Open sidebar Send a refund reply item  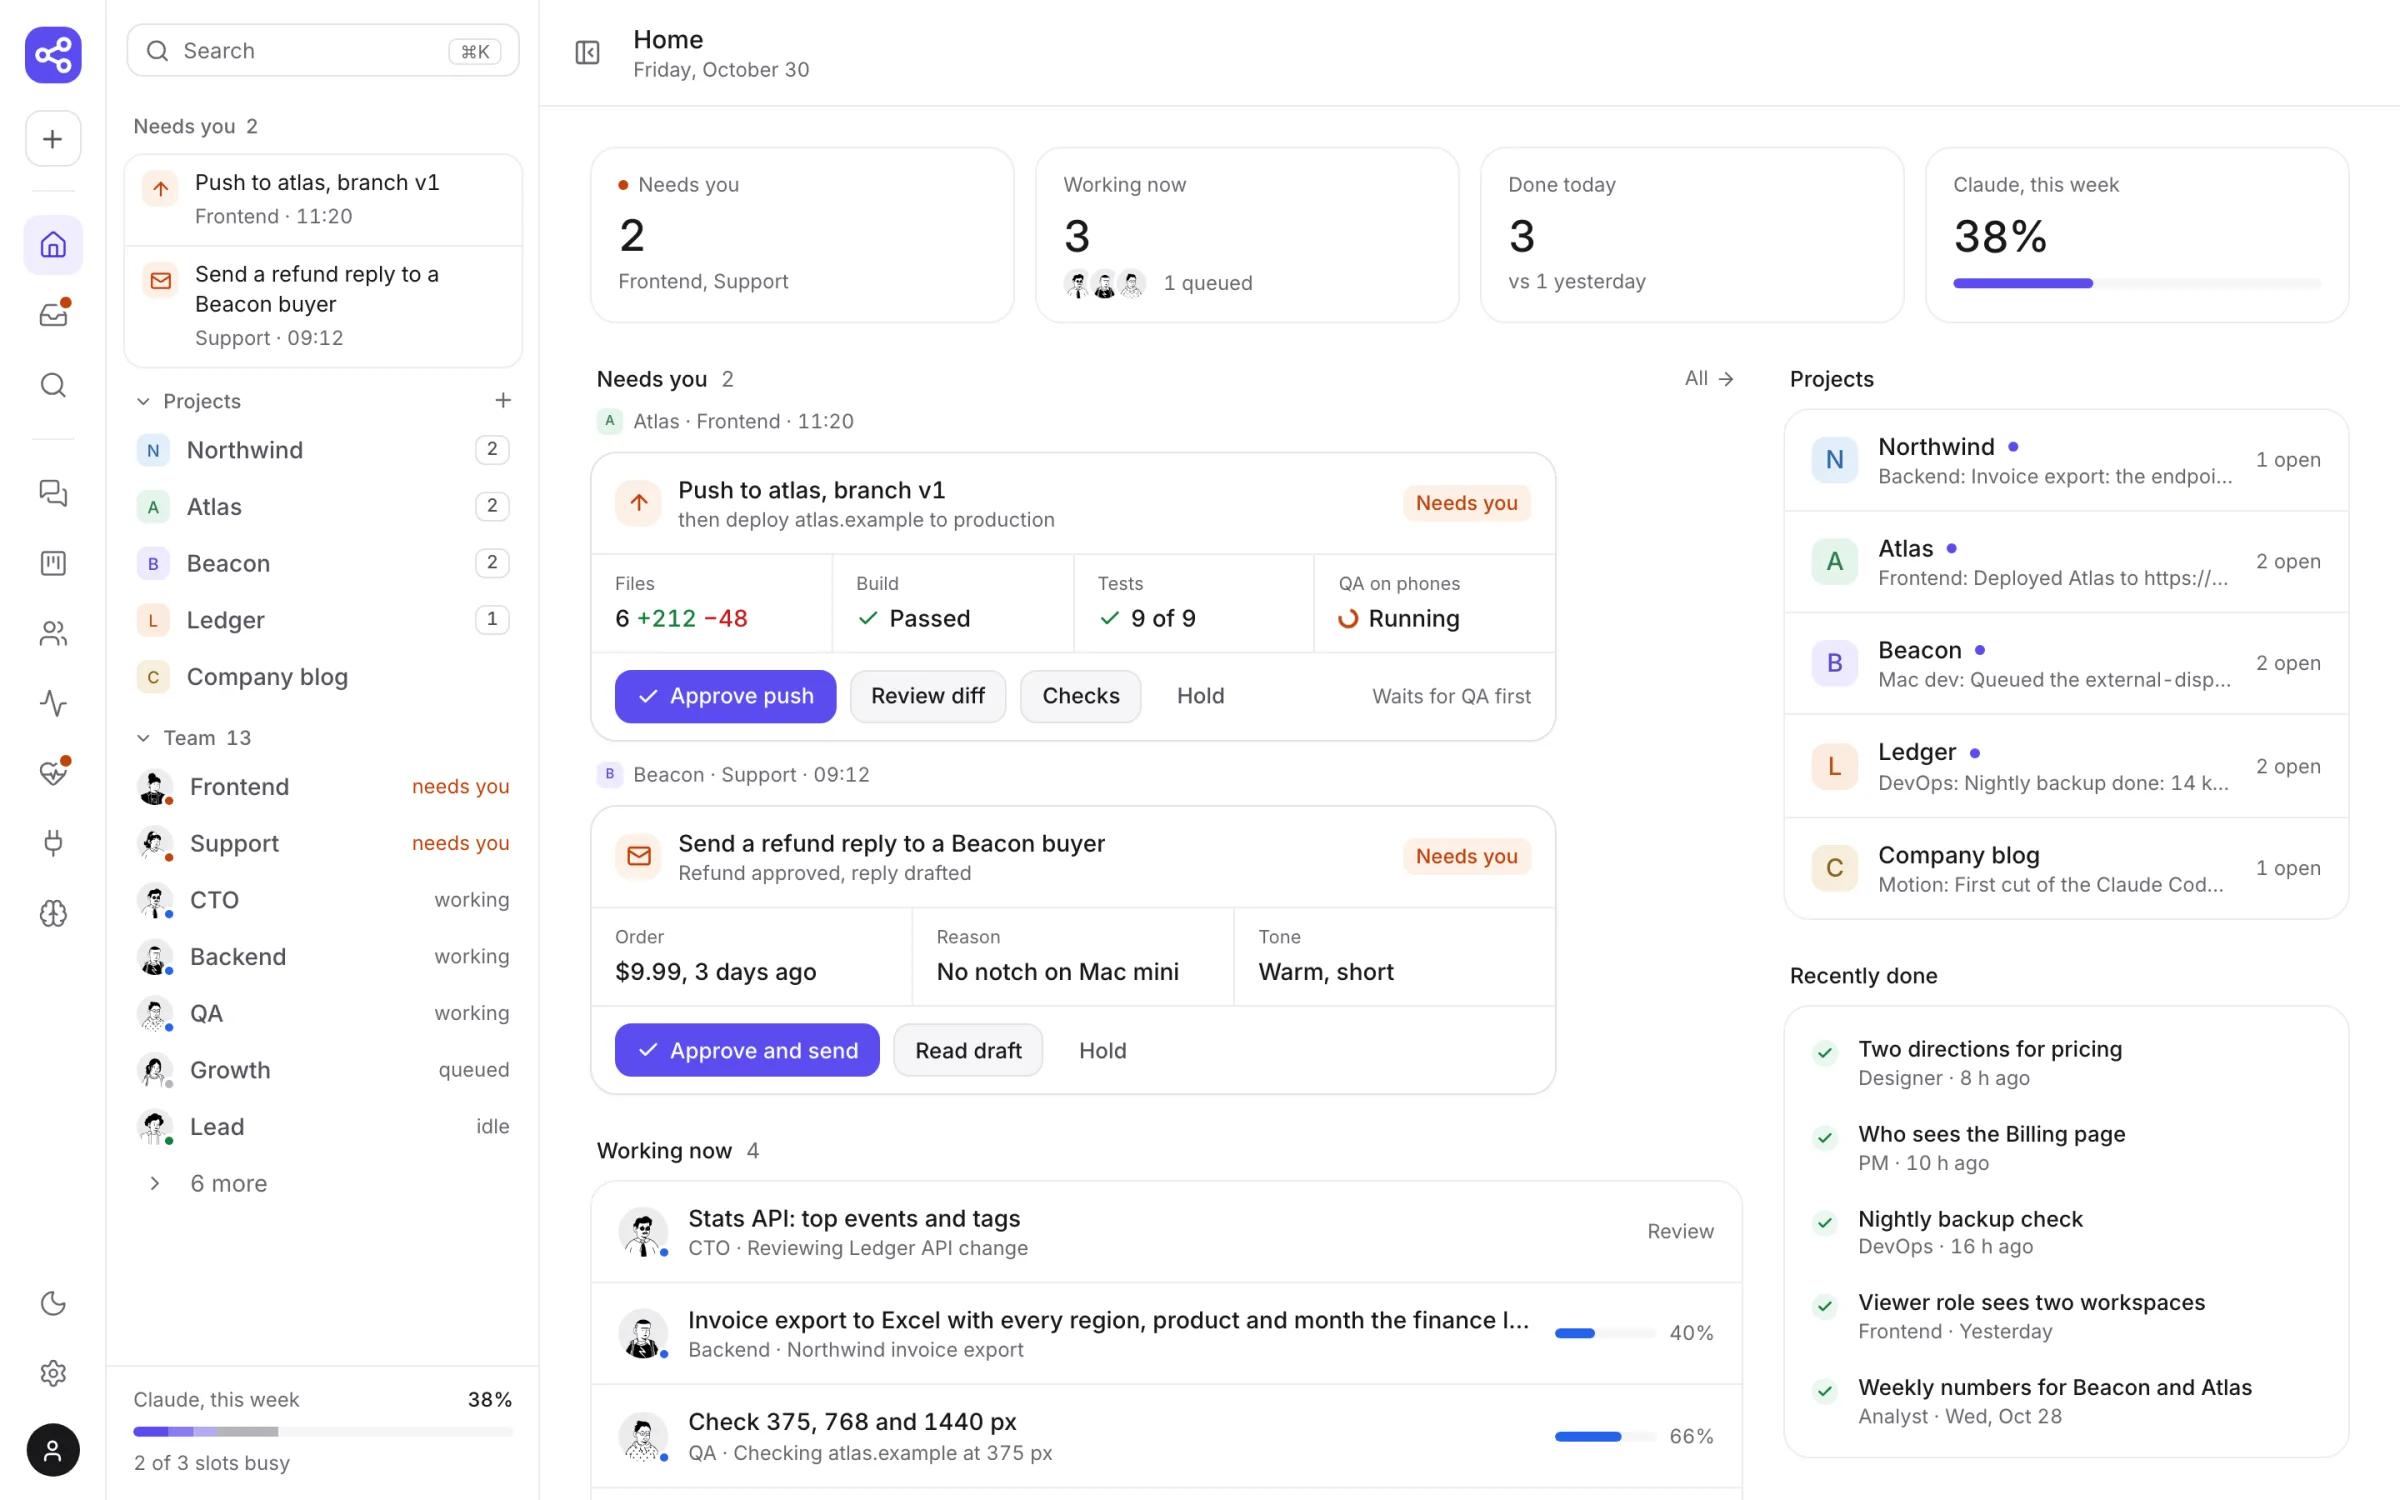323,306
